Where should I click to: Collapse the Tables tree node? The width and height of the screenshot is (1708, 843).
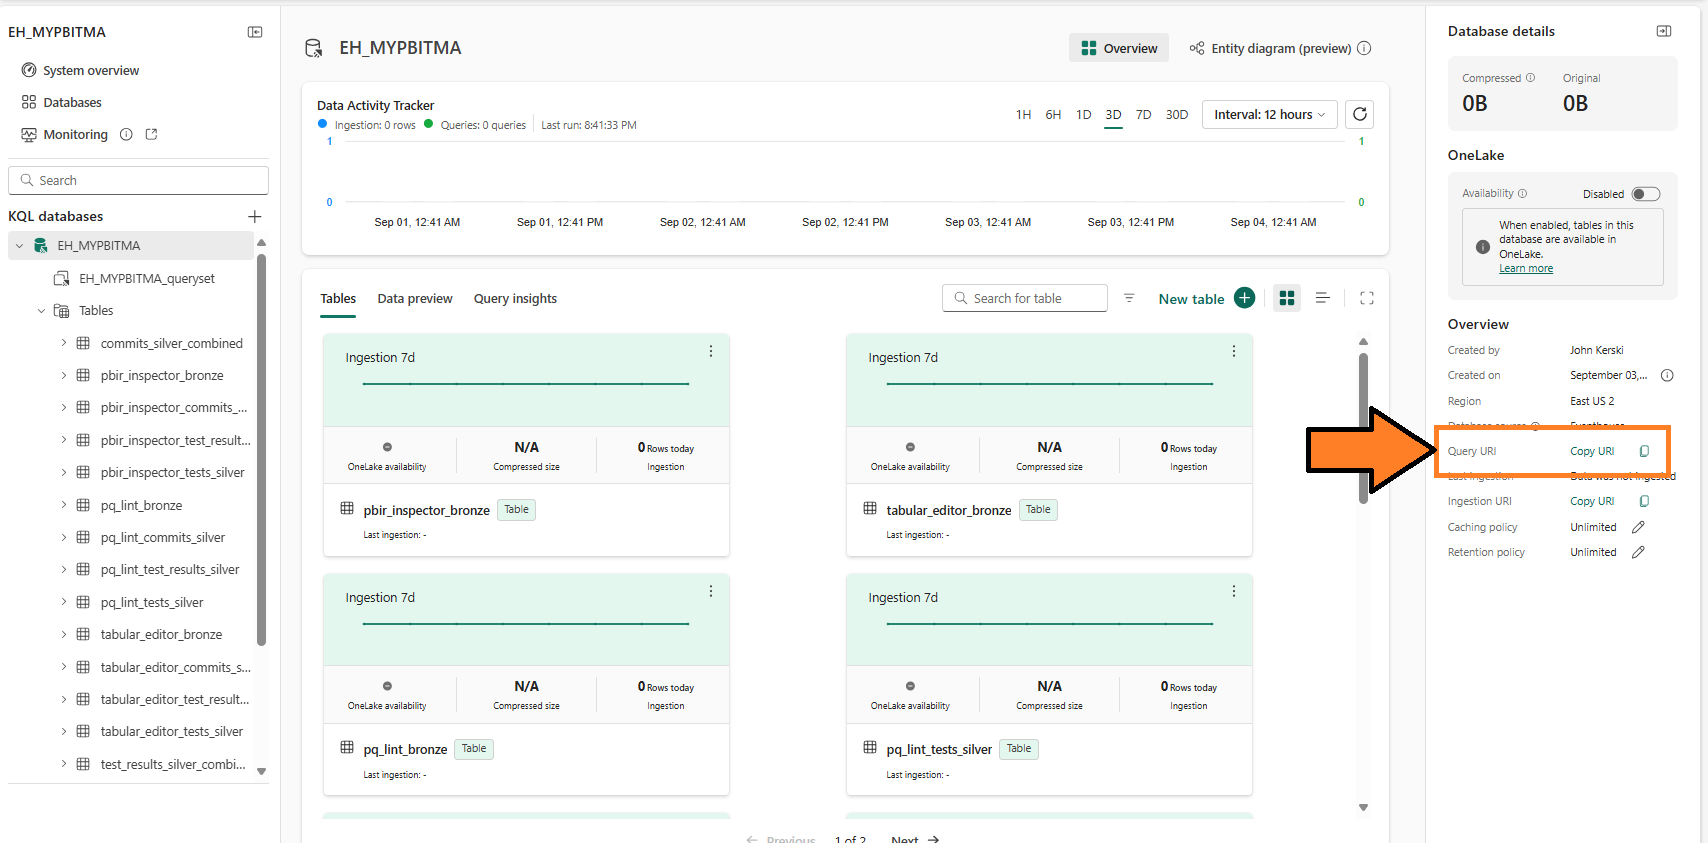point(41,311)
